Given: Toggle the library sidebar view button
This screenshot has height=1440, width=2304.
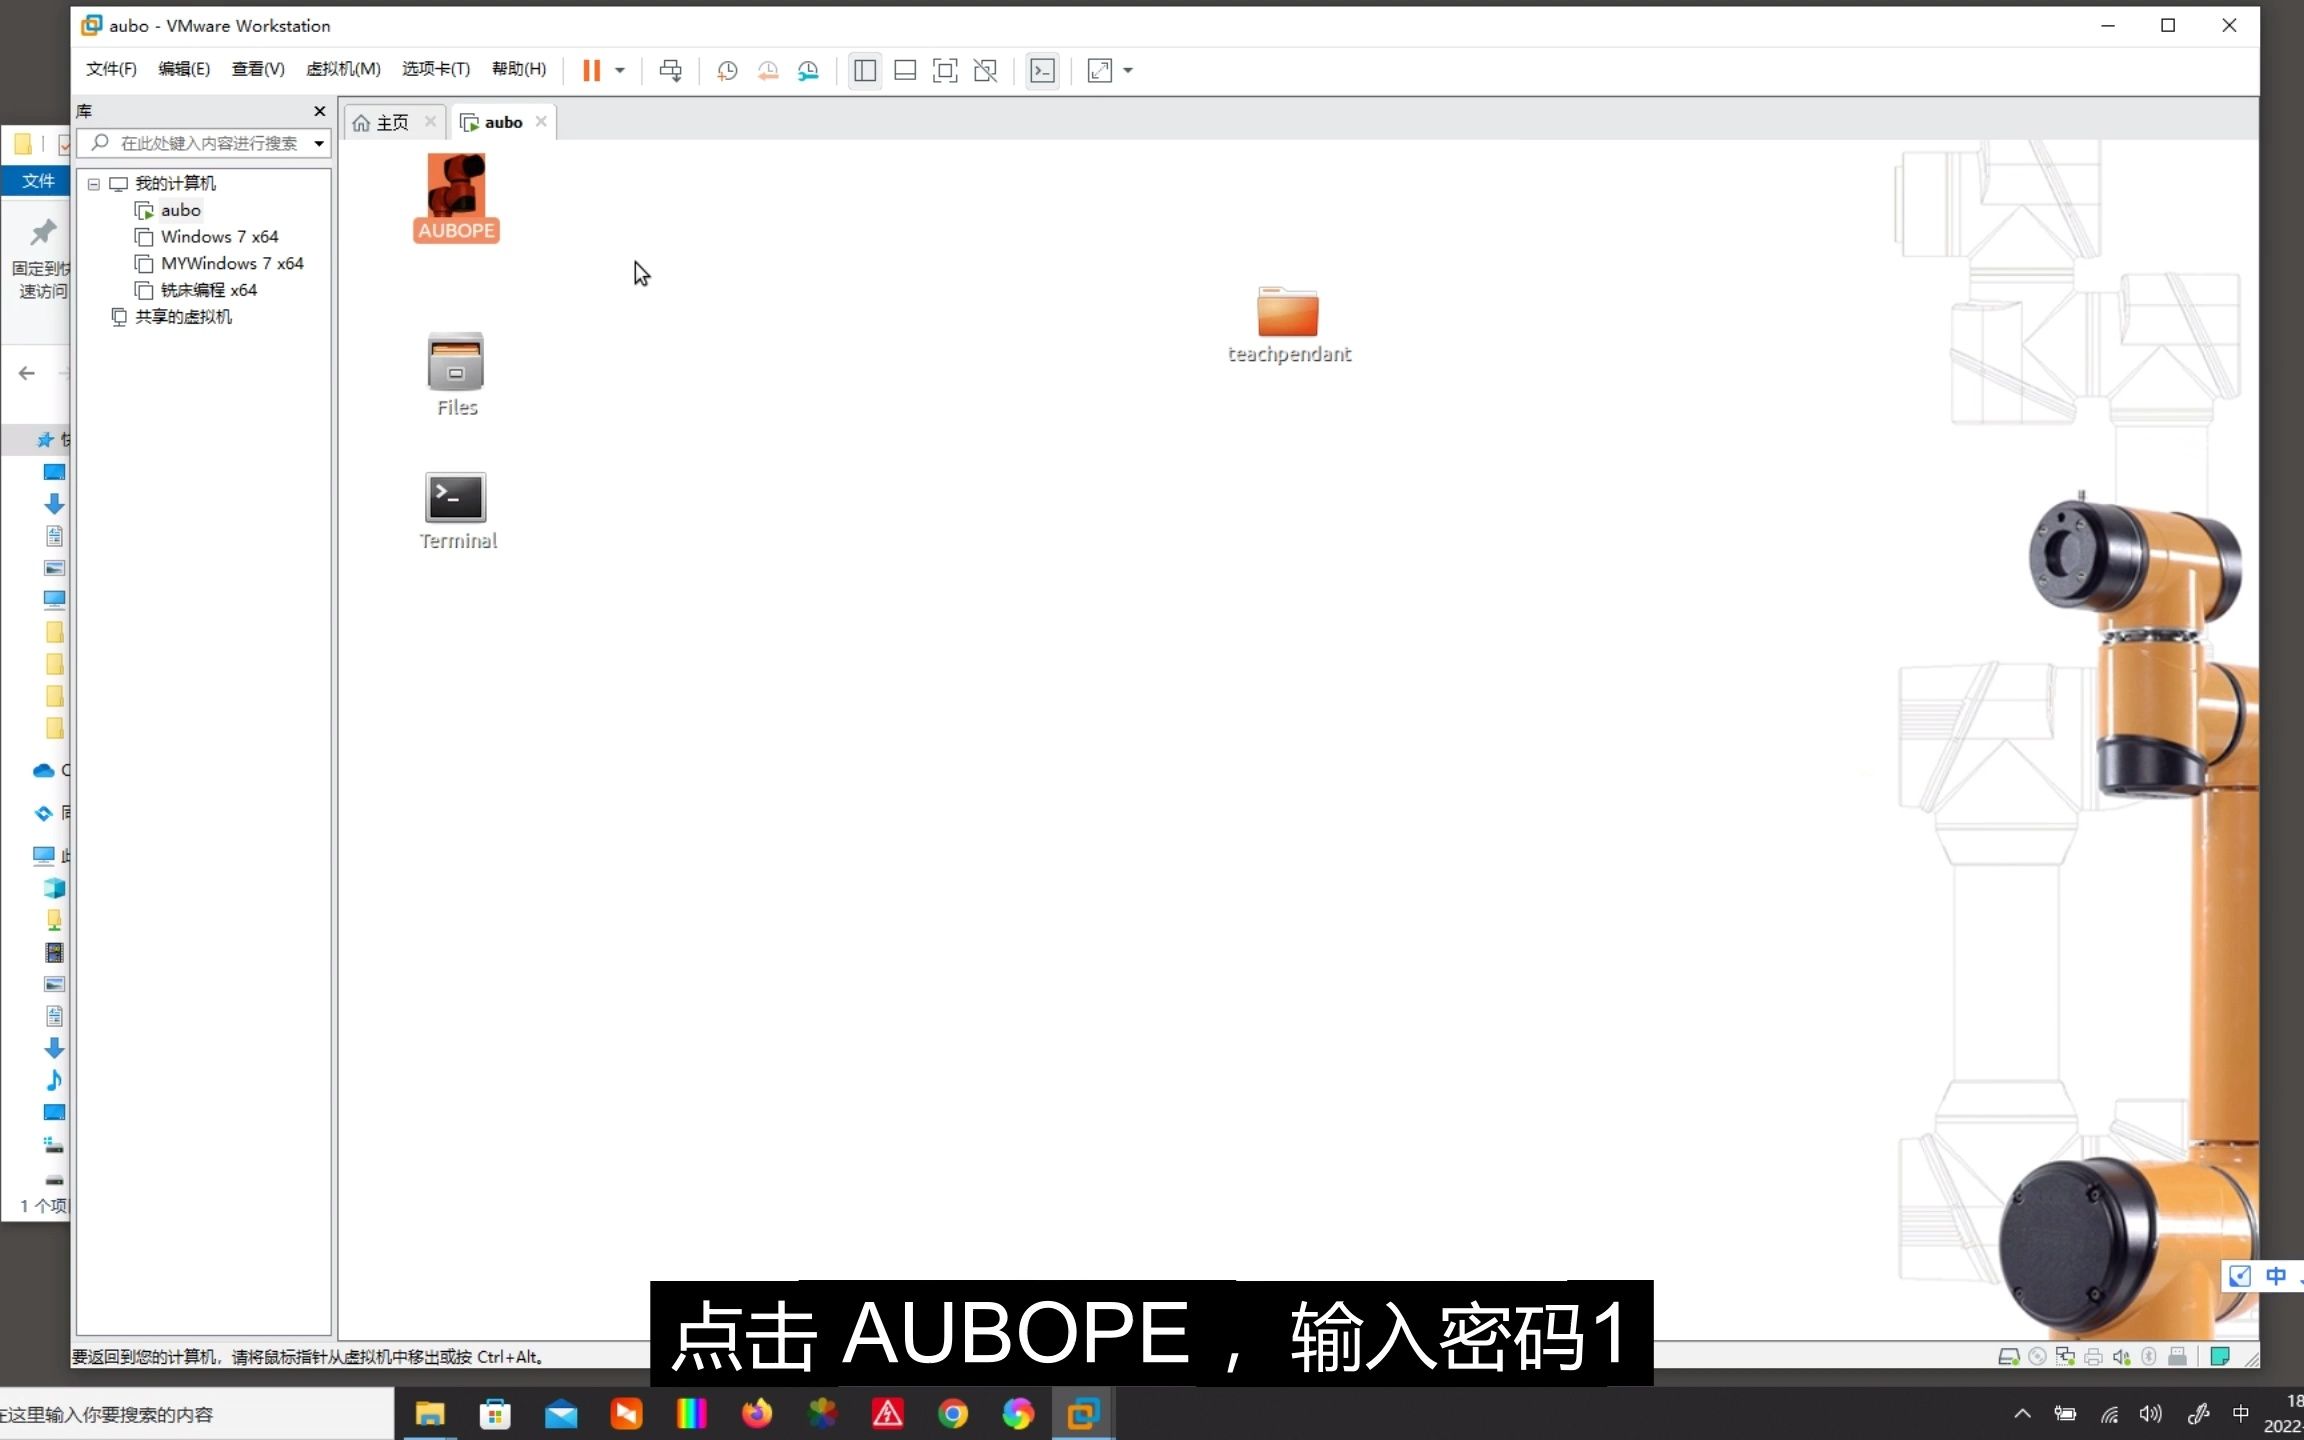Looking at the screenshot, I should 865,70.
